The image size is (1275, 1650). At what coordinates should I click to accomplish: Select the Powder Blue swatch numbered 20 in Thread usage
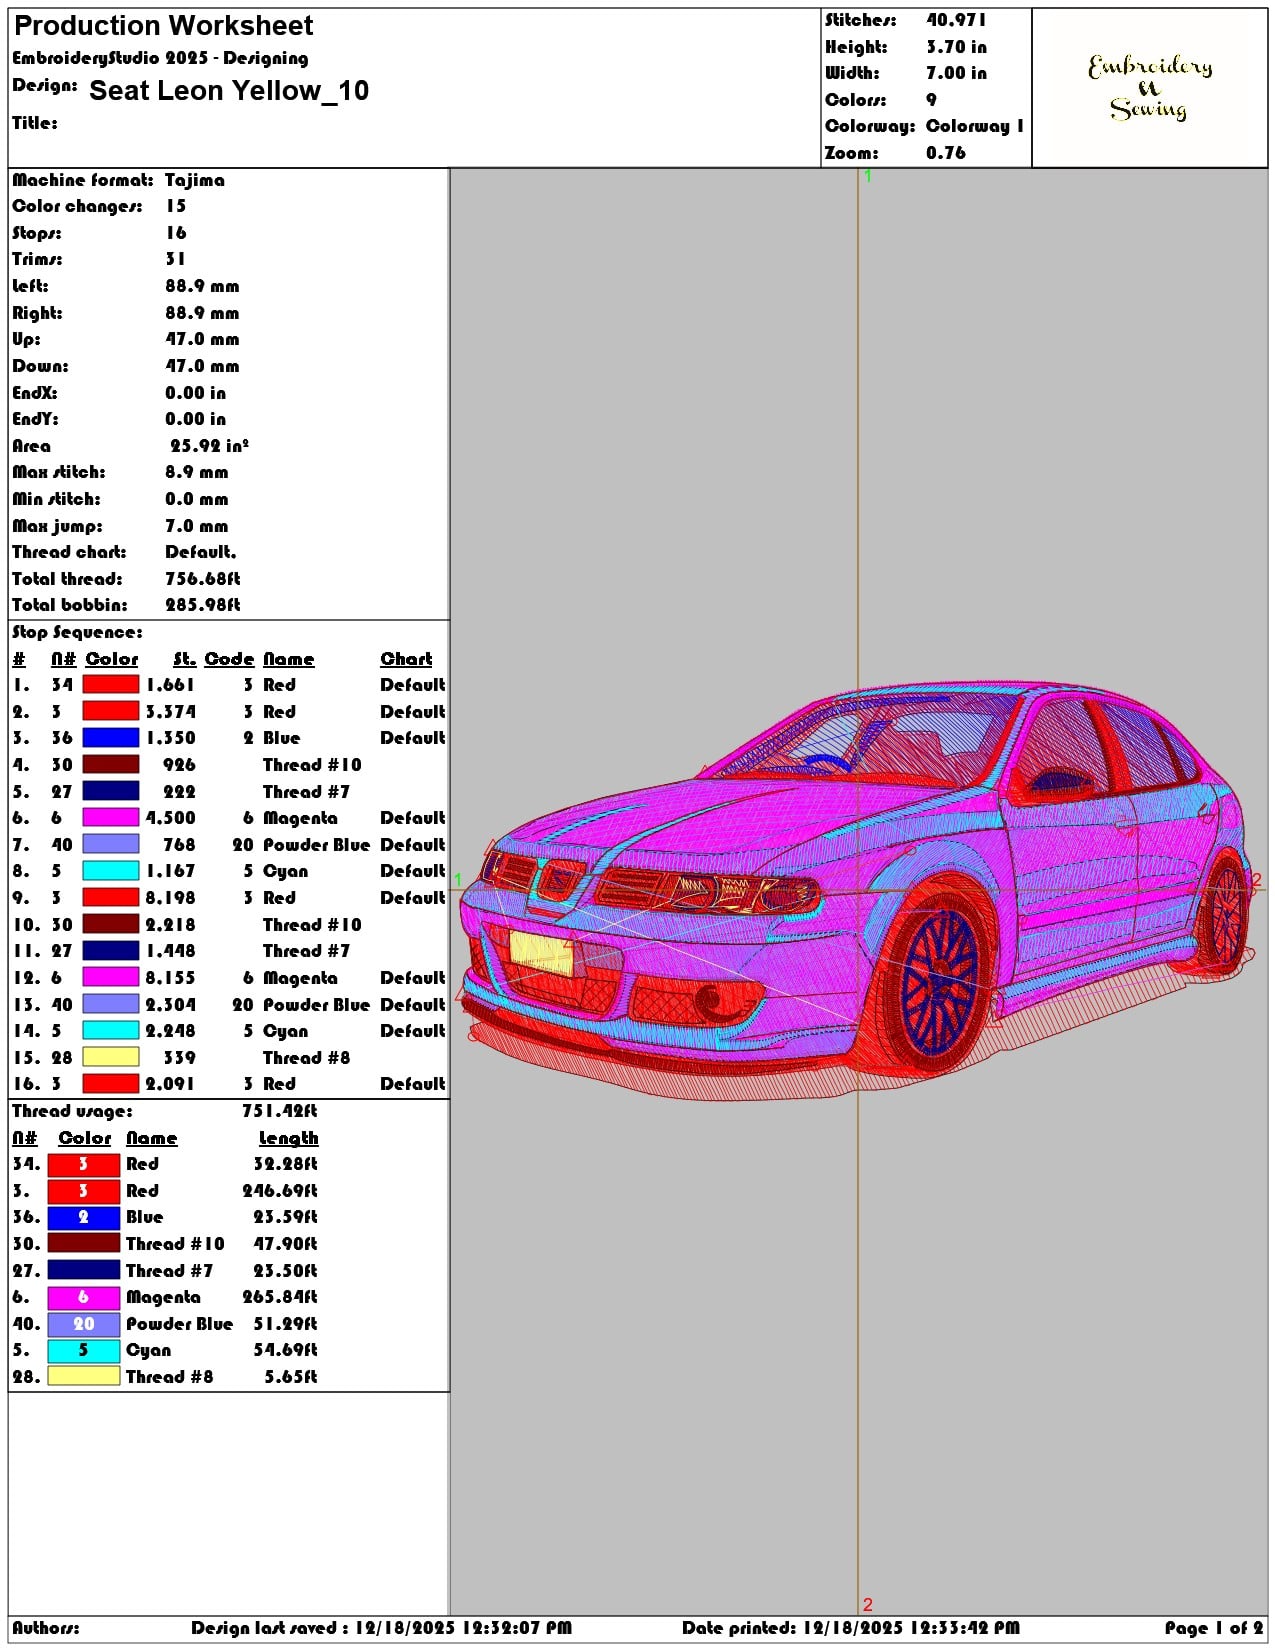coord(84,1324)
